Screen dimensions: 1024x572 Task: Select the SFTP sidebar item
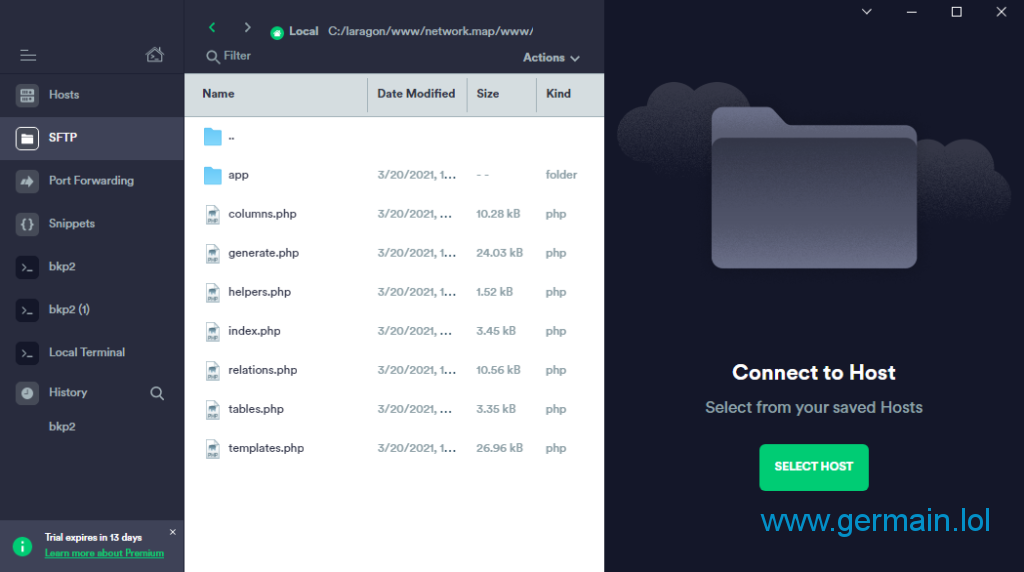coord(62,138)
